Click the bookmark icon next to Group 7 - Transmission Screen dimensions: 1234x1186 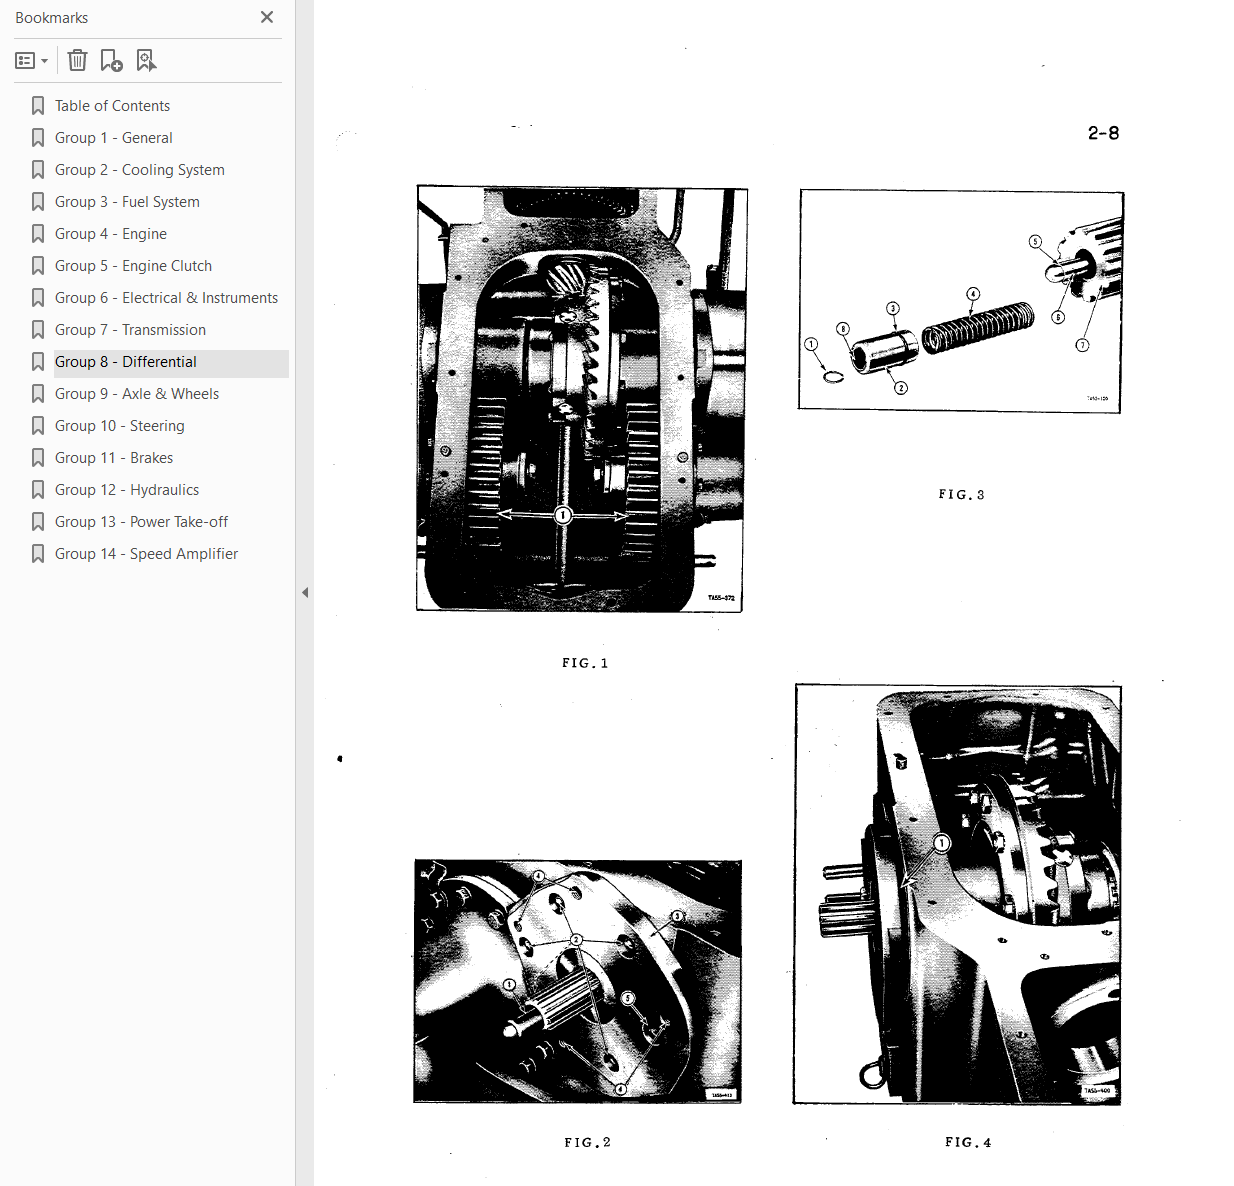(x=38, y=330)
